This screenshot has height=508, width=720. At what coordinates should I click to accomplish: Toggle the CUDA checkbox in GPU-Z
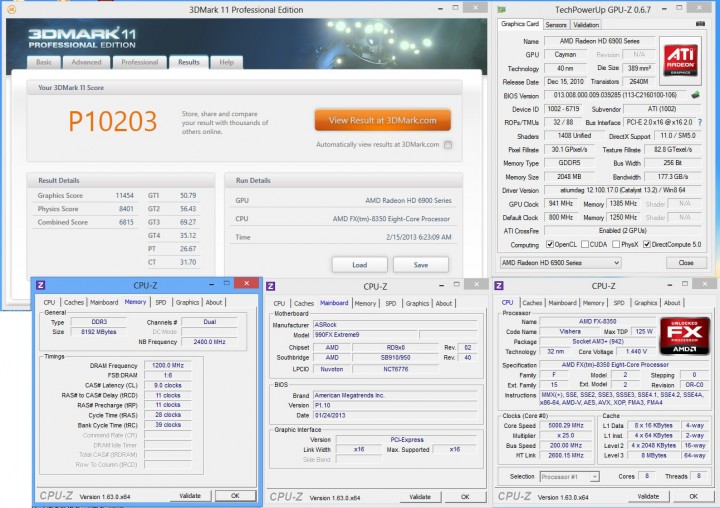[585, 244]
